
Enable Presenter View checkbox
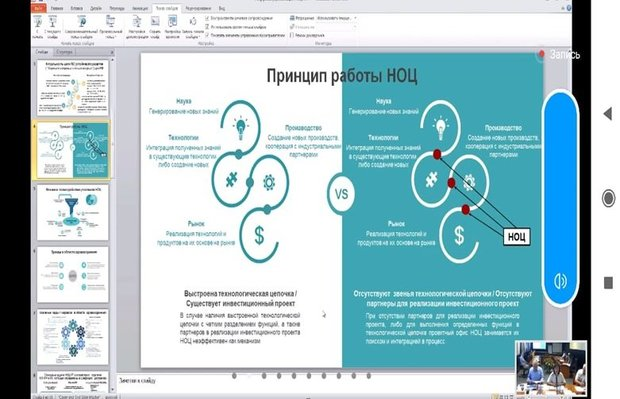(x=292, y=35)
